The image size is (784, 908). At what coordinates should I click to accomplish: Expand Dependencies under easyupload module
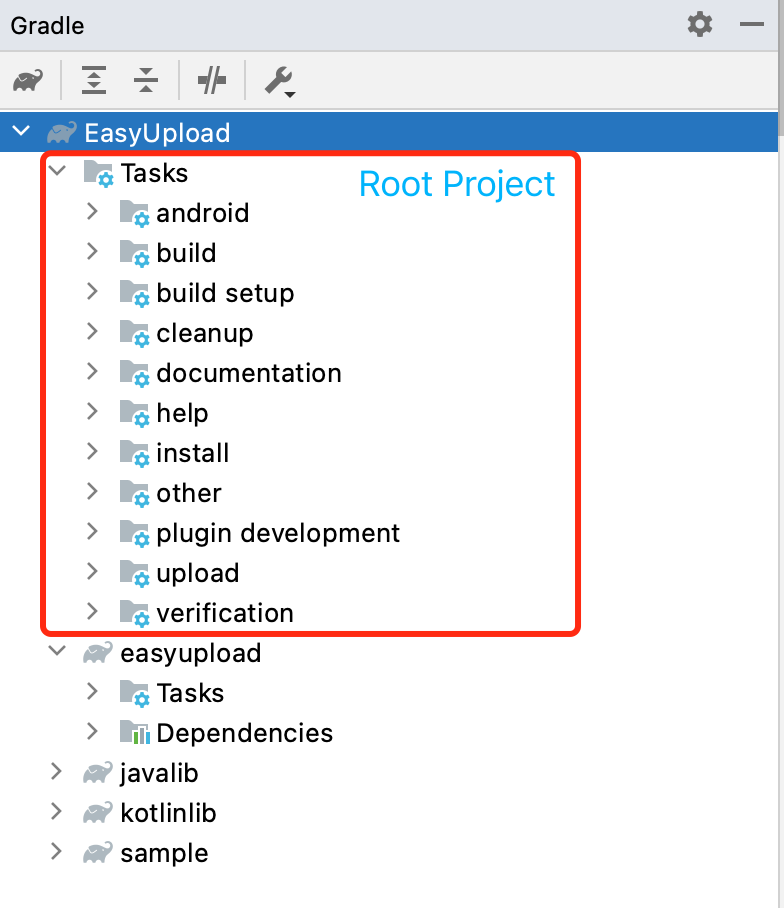point(92,731)
